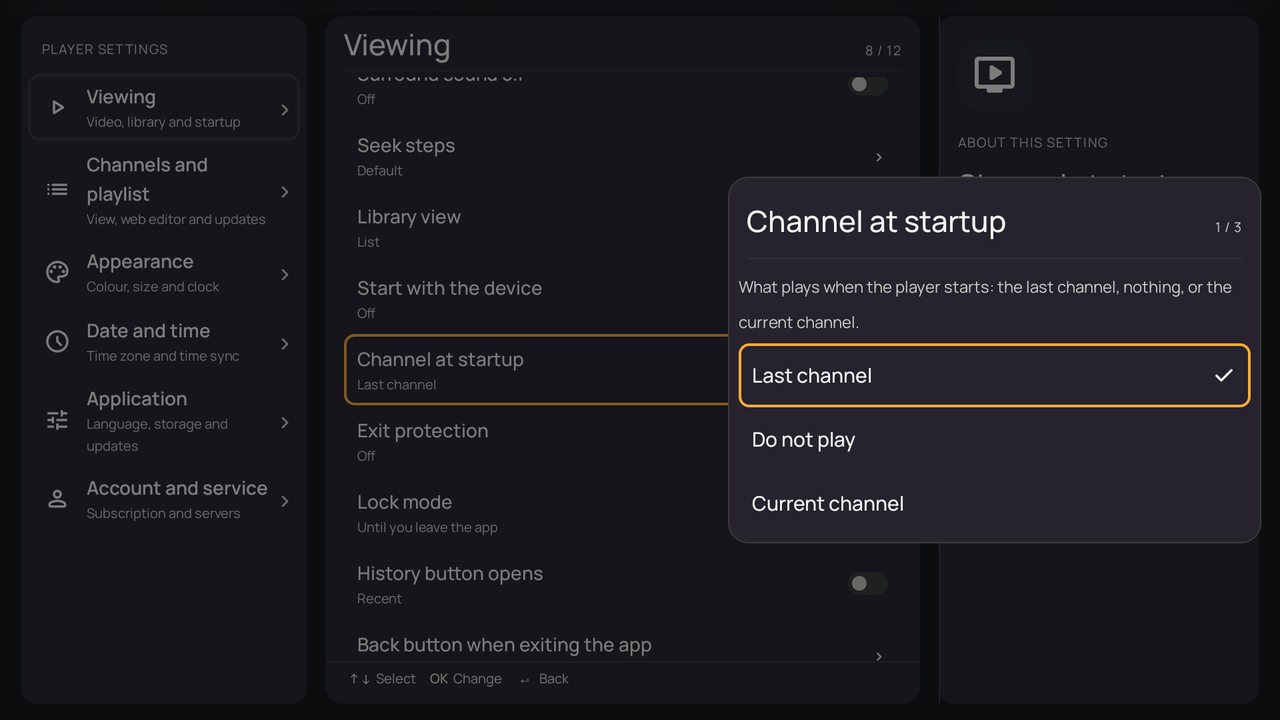Open the Seek steps setting
The height and width of the screenshot is (720, 1280).
[x=622, y=157]
